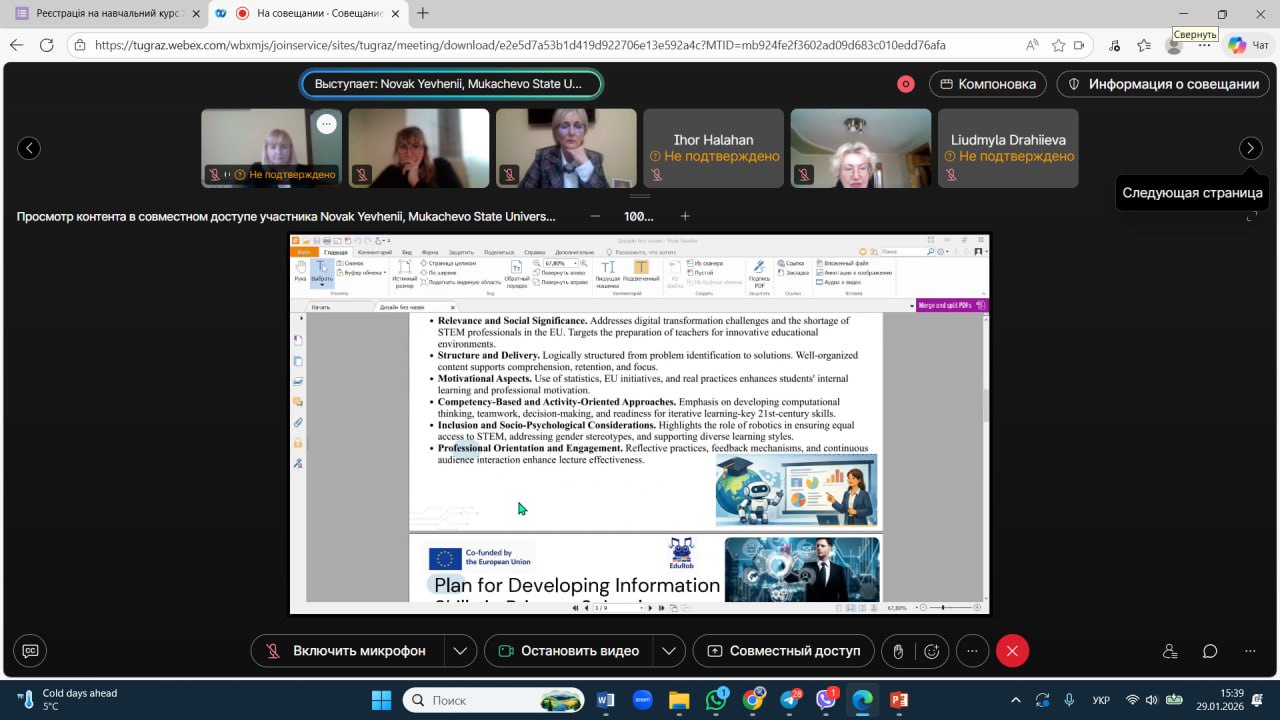1280x720 pixels.
Task: Raise hand using the hand icon
Action: tap(898, 651)
